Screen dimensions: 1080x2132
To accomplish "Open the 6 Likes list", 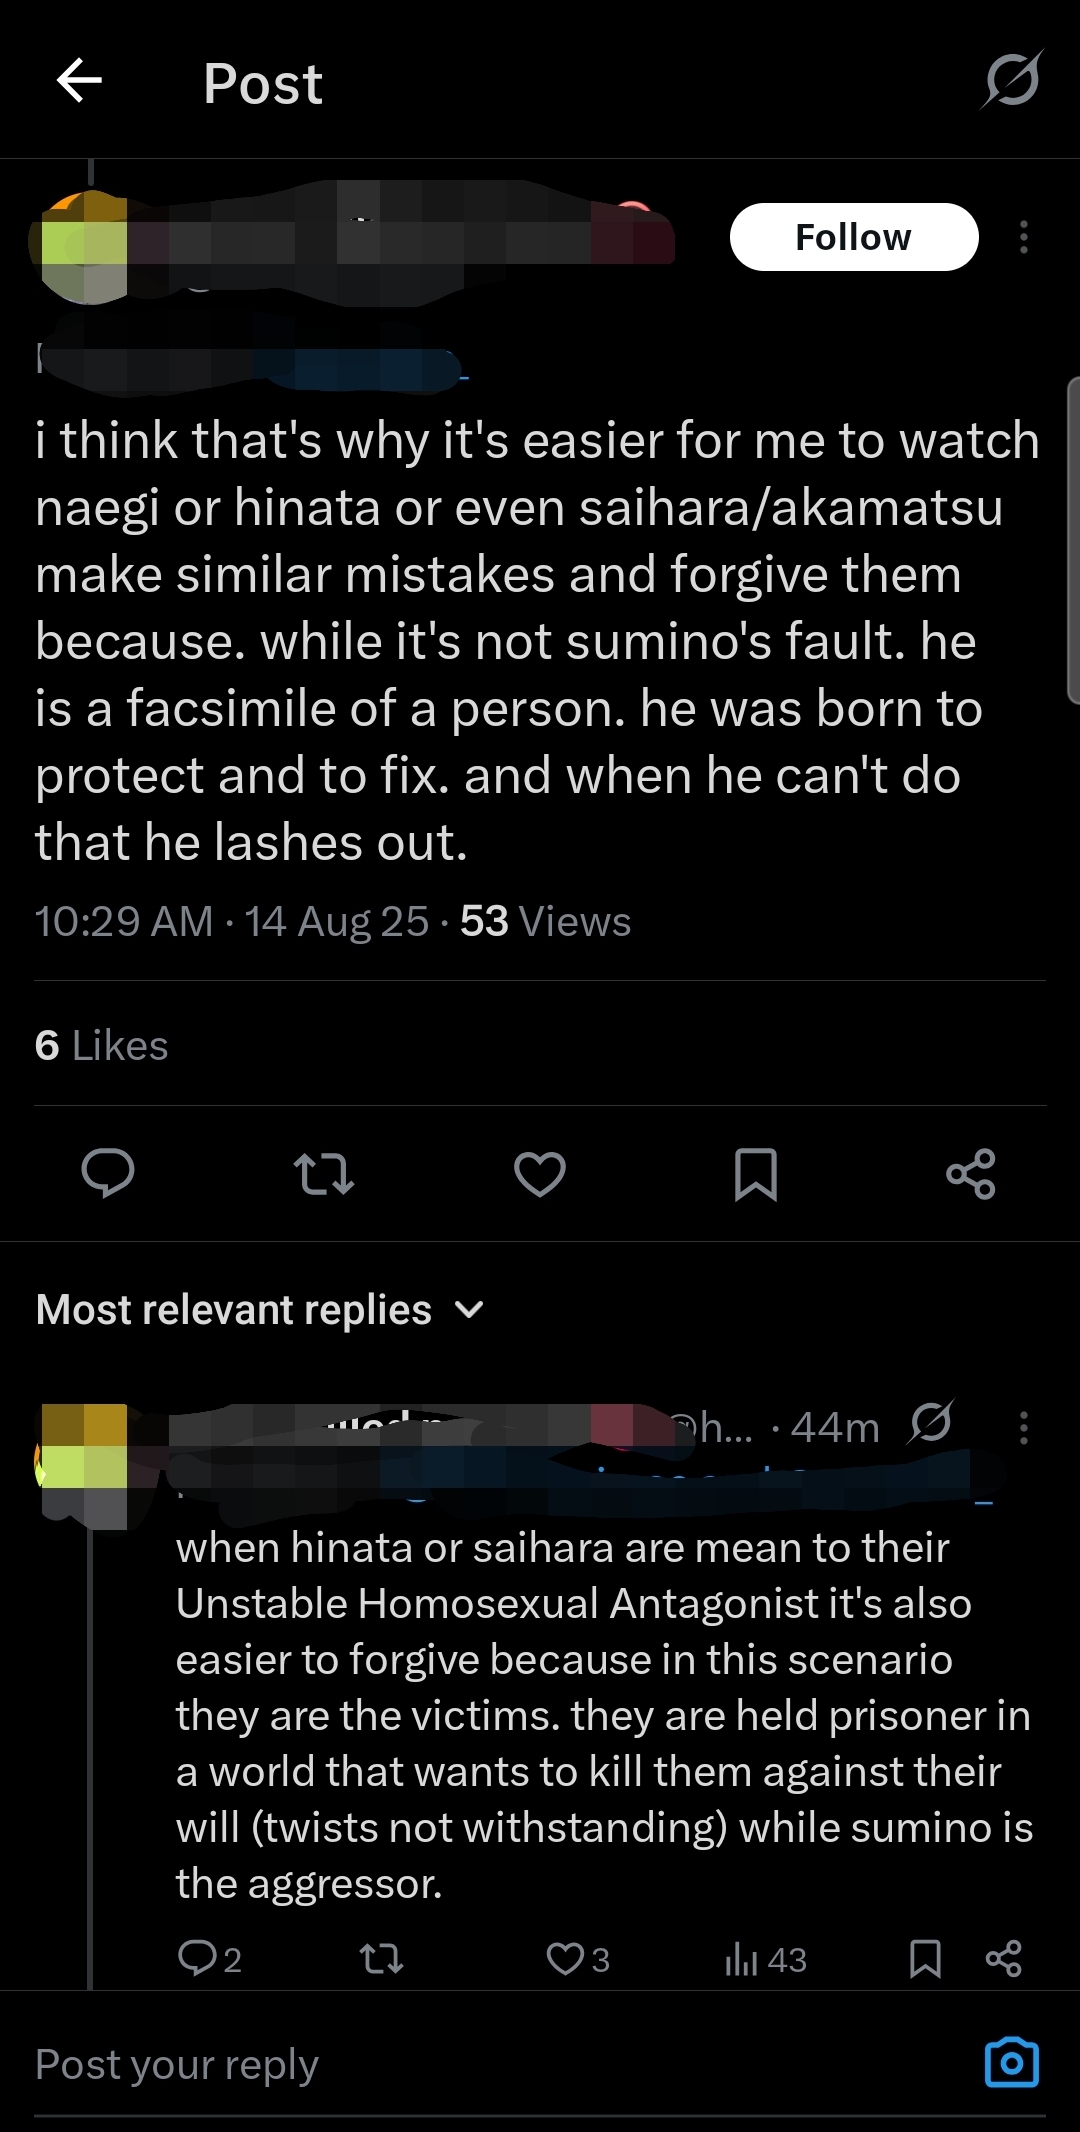I will click(101, 1046).
